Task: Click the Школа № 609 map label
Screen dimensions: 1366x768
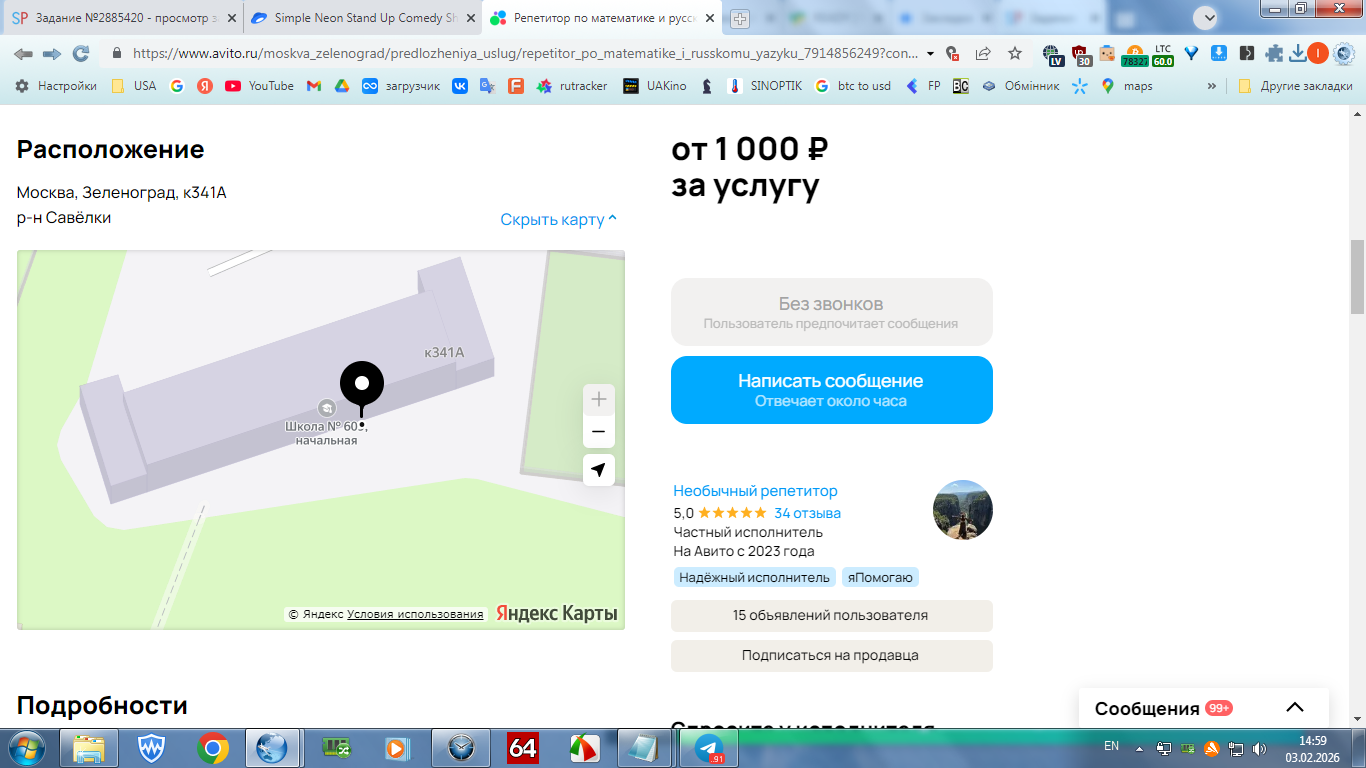Action: point(326,433)
